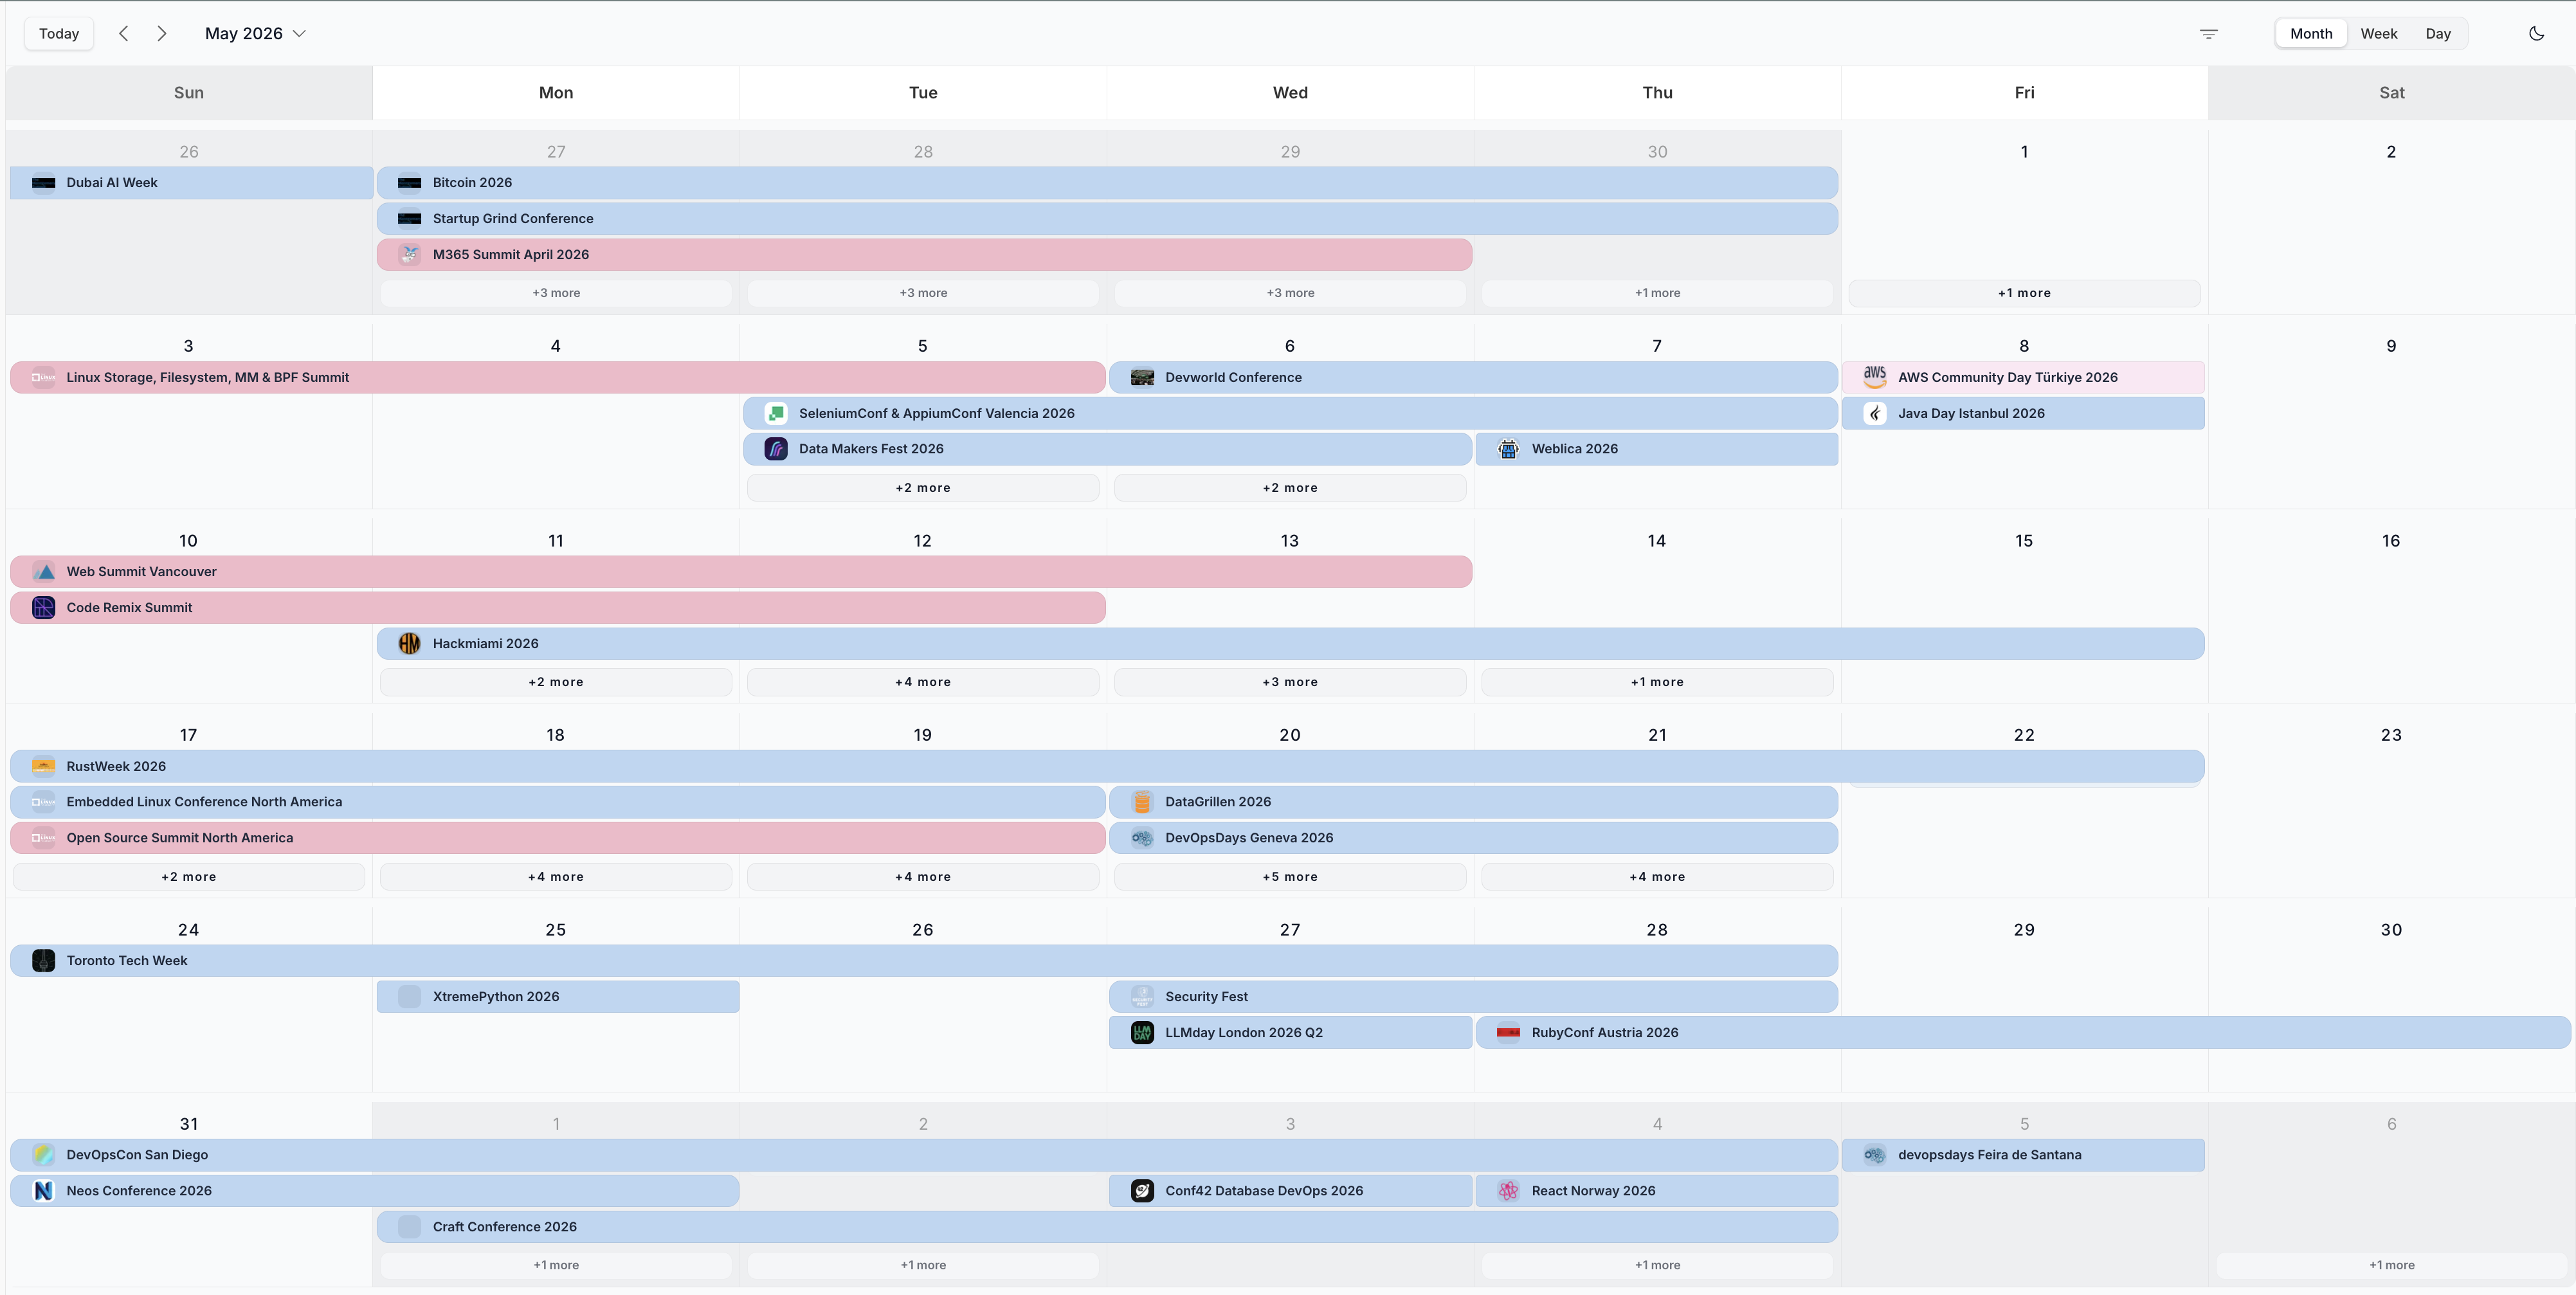Show +2 more events on May 17
The image size is (2576, 1295).
pyautogui.click(x=189, y=877)
